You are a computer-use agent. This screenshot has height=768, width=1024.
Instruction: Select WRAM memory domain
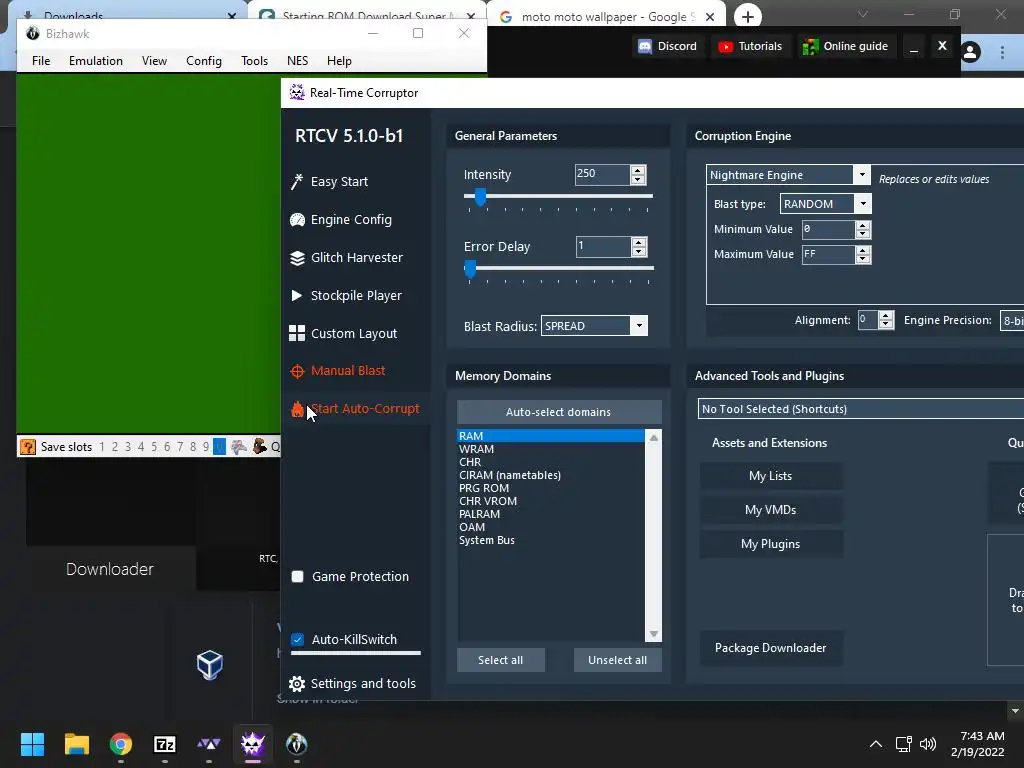click(x=551, y=449)
